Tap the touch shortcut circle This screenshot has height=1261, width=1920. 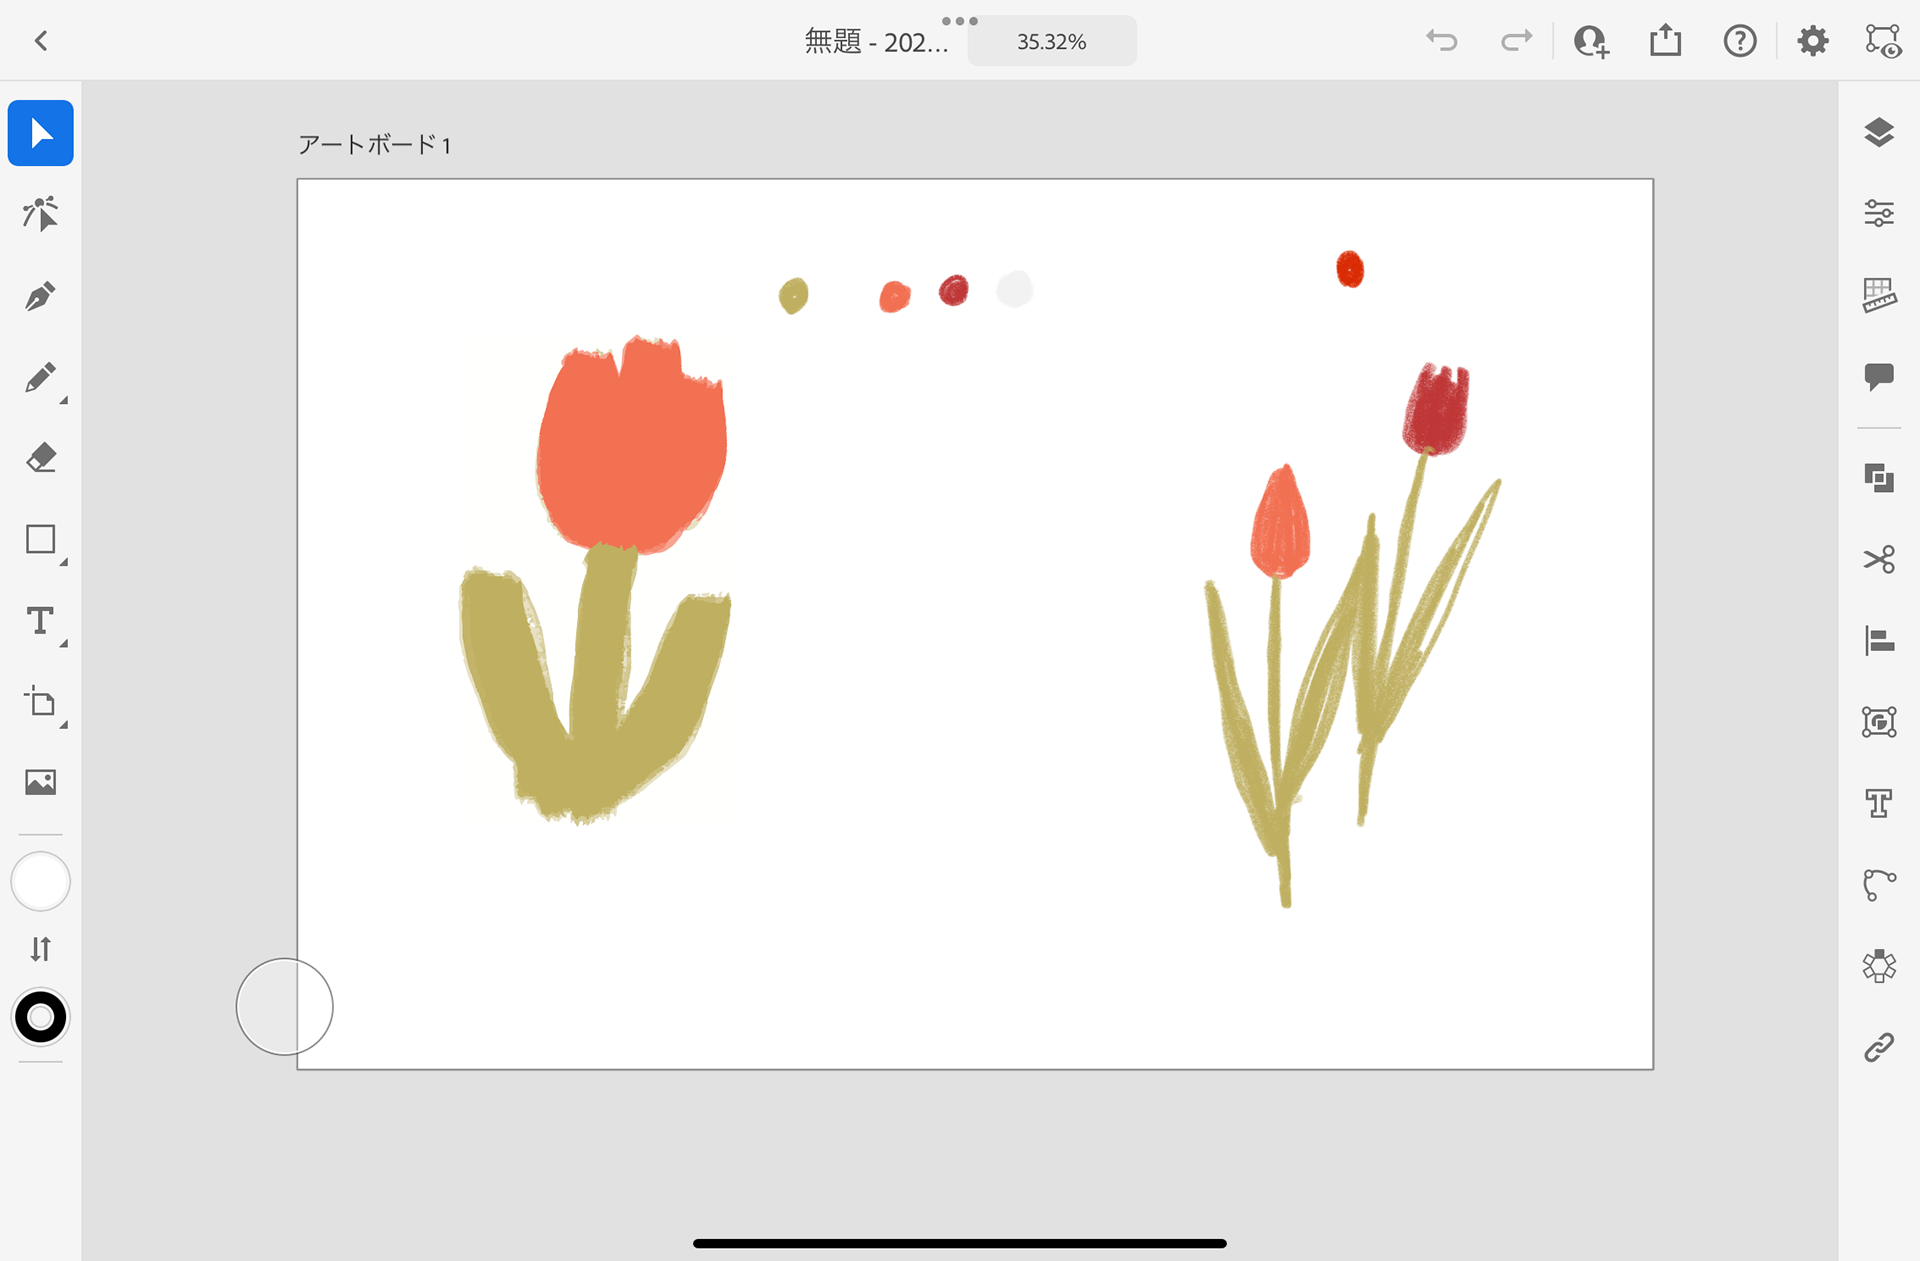pos(284,1006)
